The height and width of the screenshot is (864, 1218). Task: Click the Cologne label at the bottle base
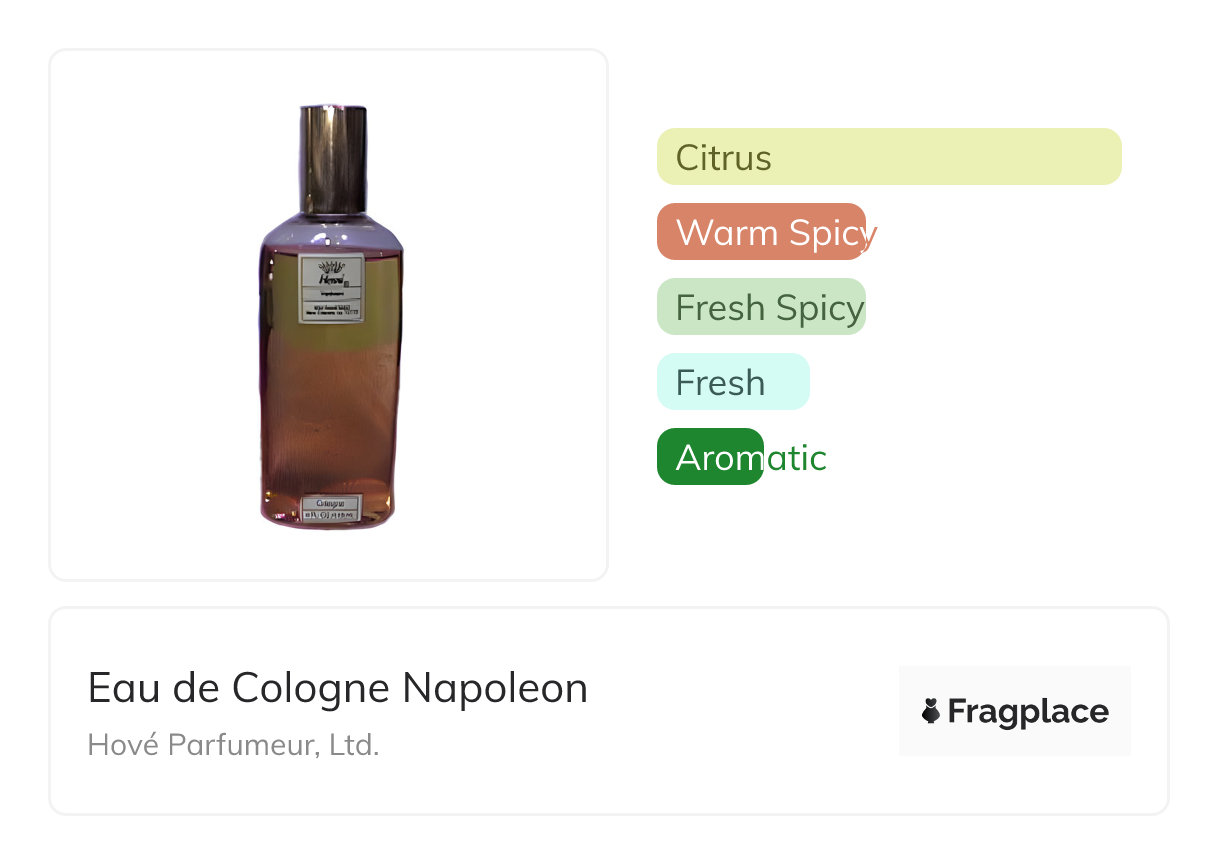pos(330,507)
